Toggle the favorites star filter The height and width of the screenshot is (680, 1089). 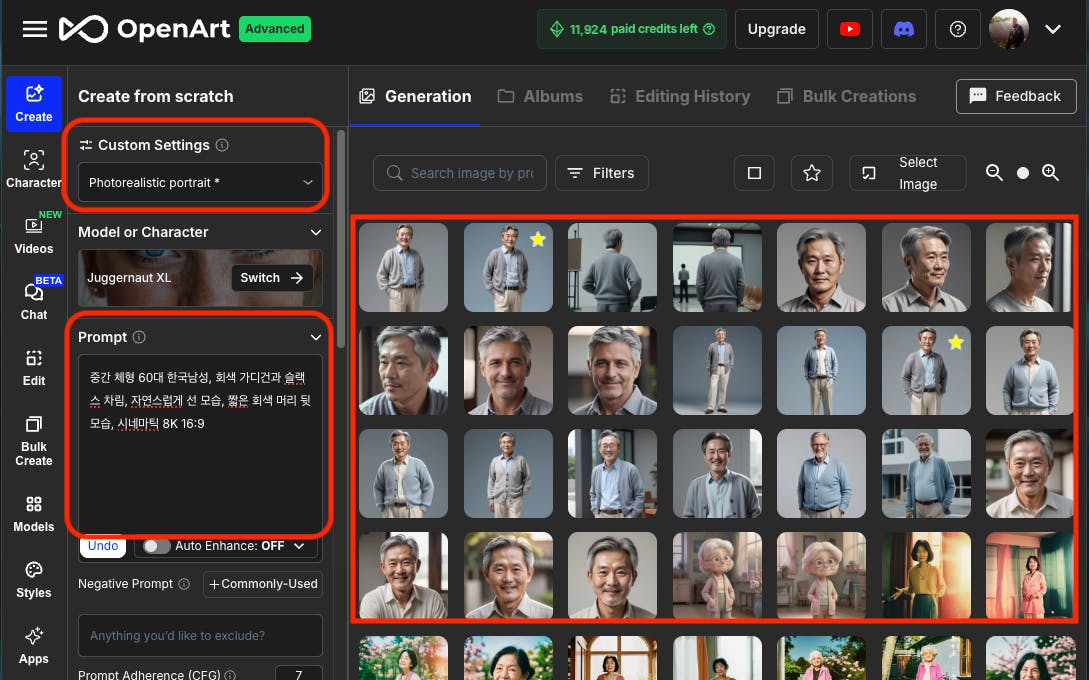pyautogui.click(x=812, y=173)
